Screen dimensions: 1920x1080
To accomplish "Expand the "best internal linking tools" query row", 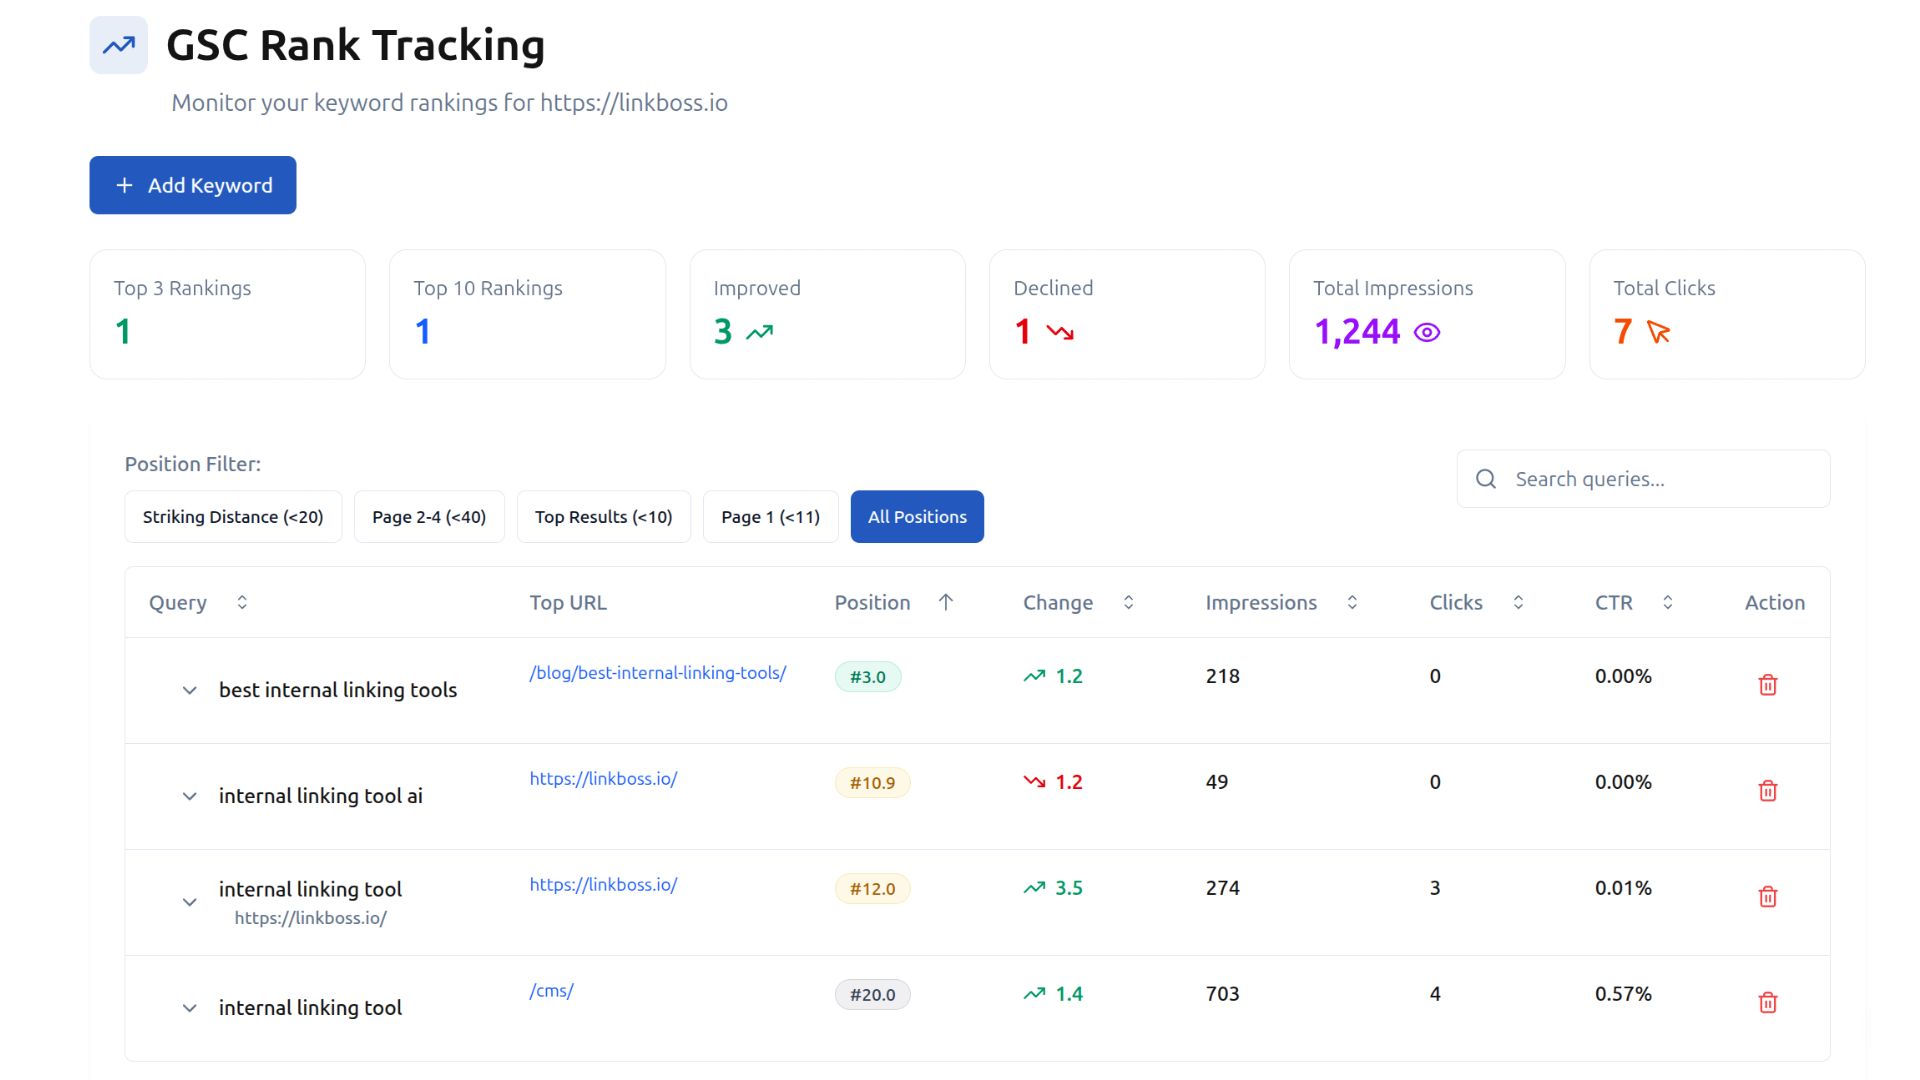I will pos(189,690).
